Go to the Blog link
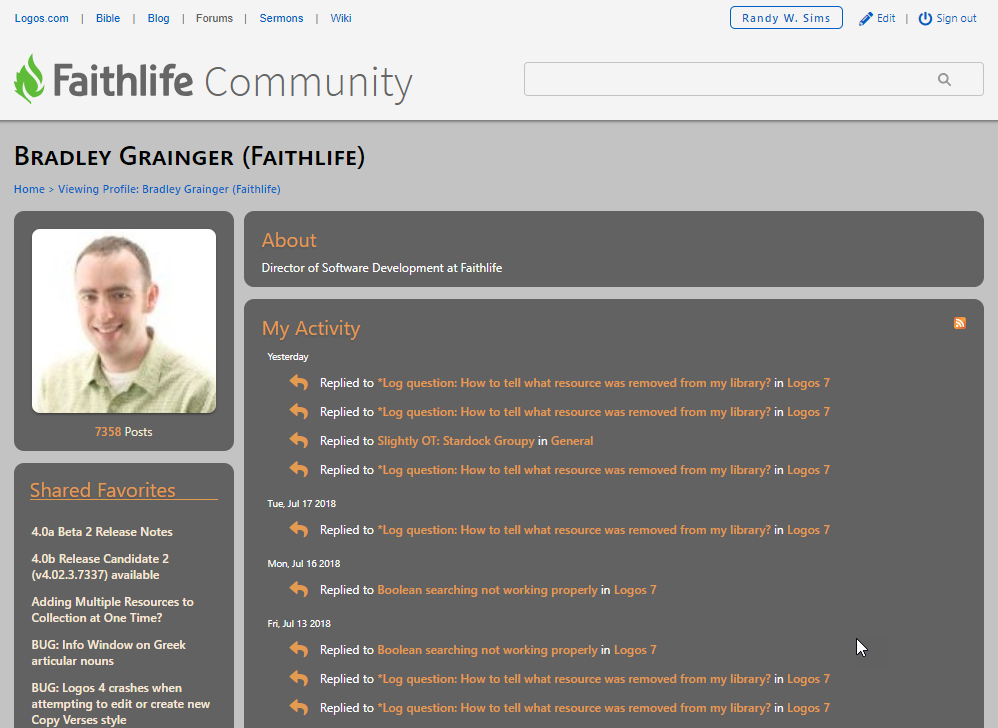Image resolution: width=998 pixels, height=728 pixels. coord(158,18)
